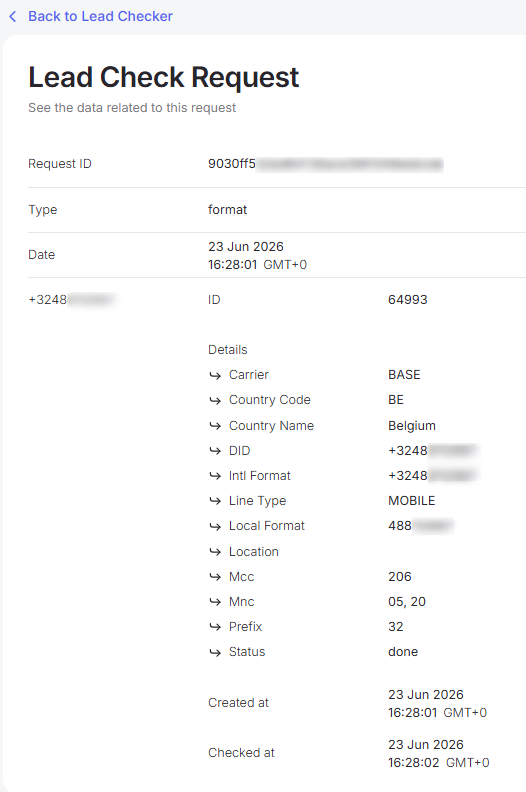Image resolution: width=526 pixels, height=792 pixels.
Task: Open the Back to Lead Checker link
Action: tap(100, 17)
